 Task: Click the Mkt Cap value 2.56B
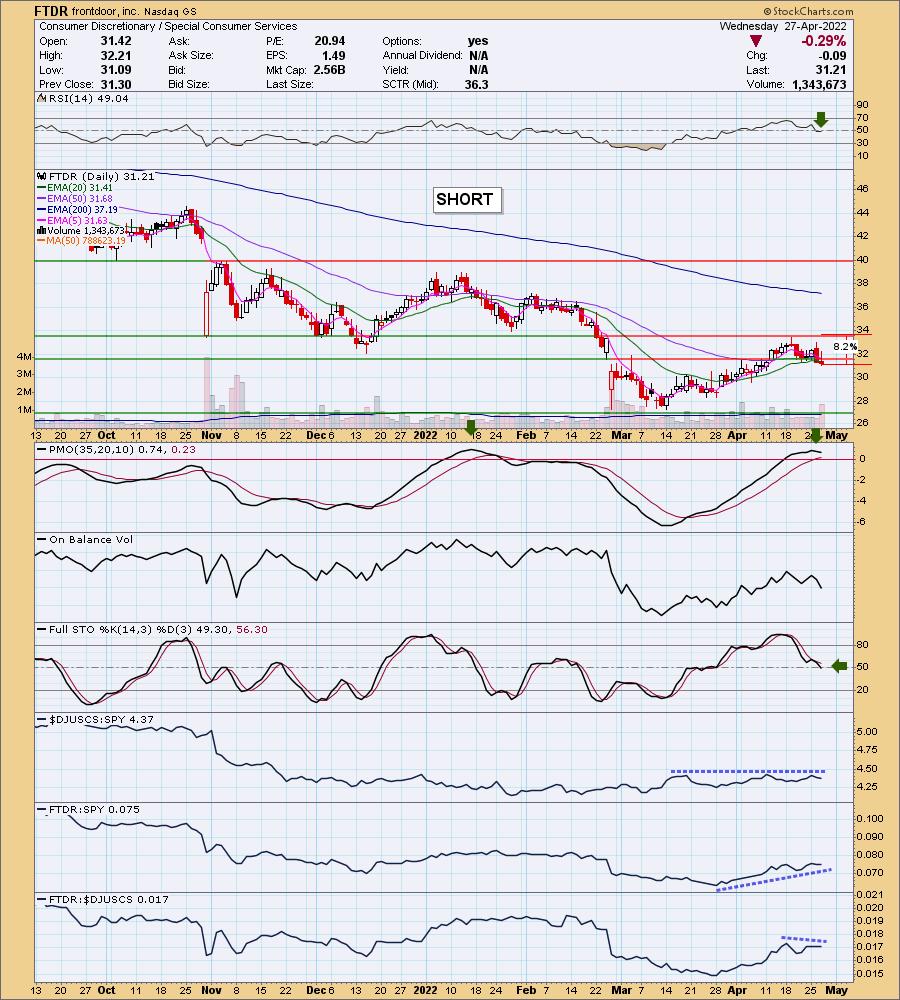[329, 70]
